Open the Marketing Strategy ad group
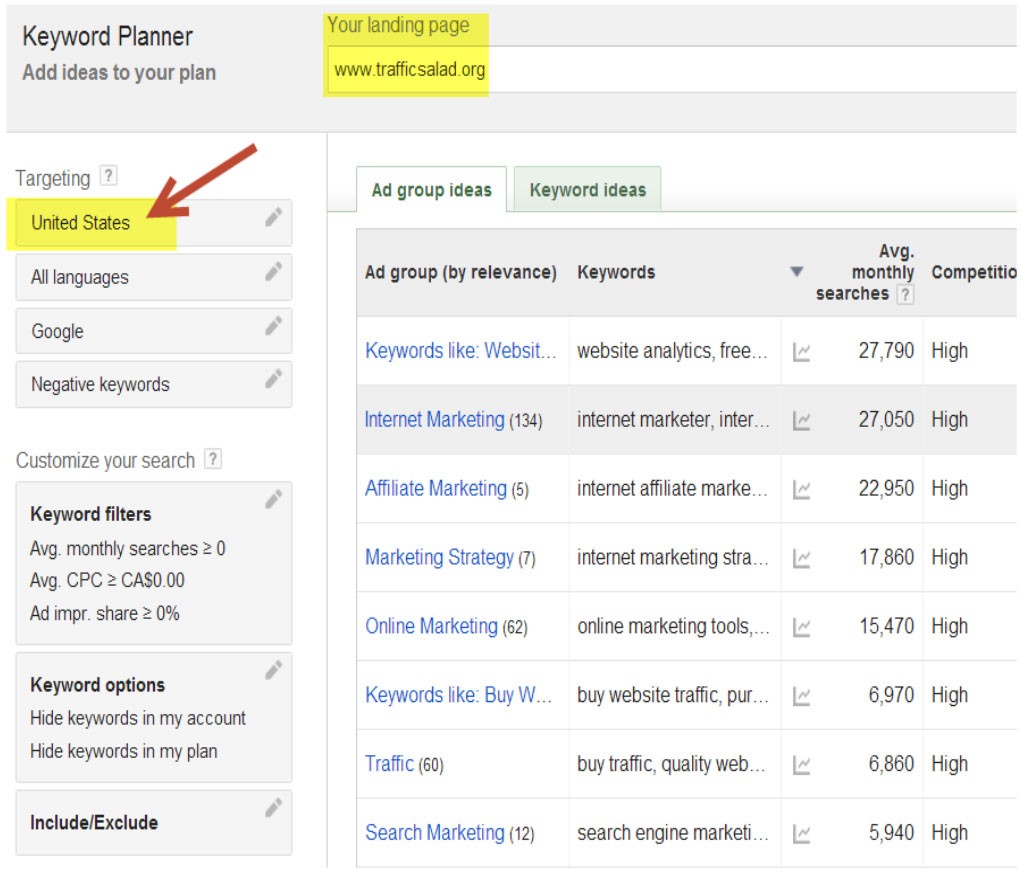The image size is (1021, 869). tap(439, 557)
